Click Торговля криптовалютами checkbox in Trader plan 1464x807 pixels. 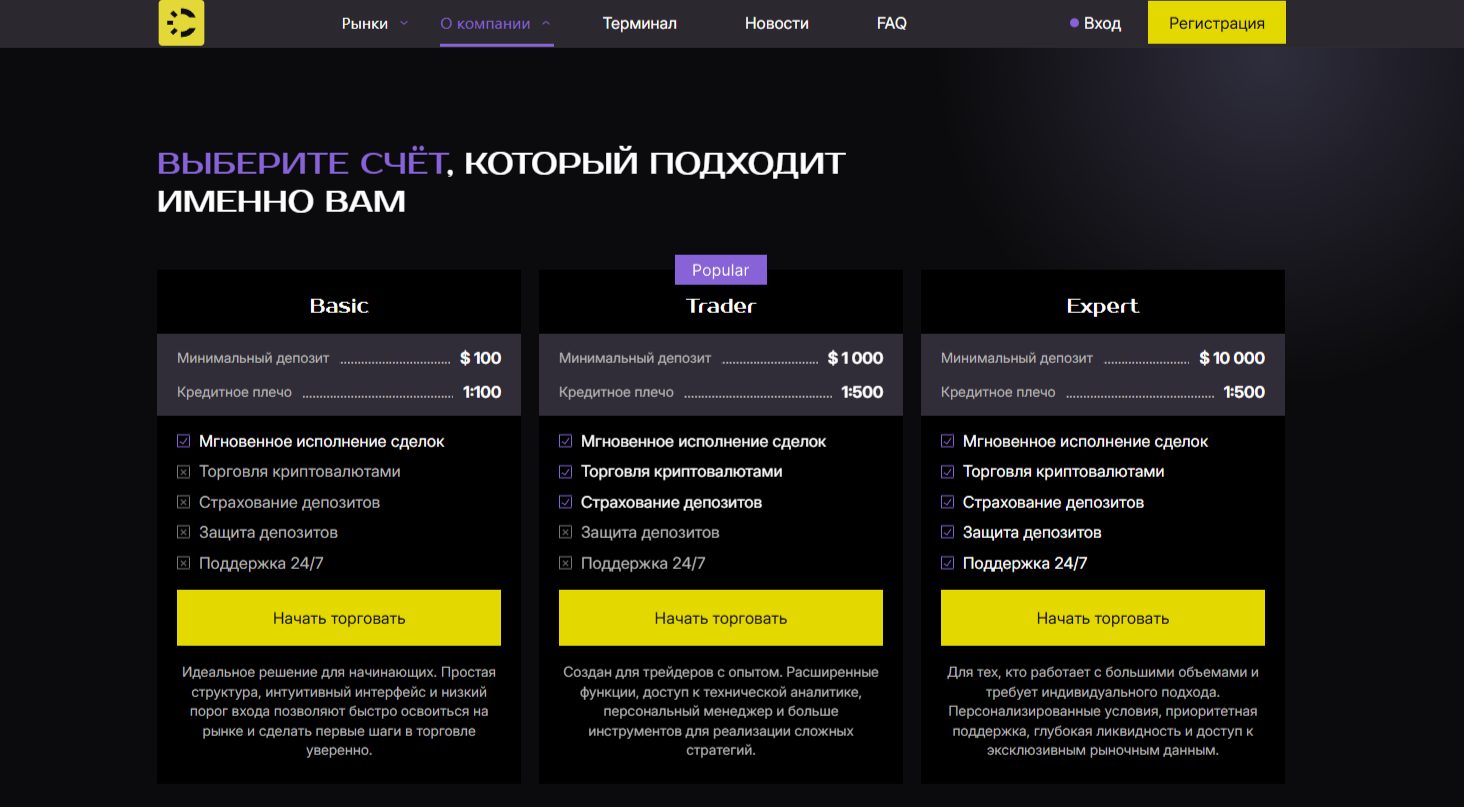point(565,471)
